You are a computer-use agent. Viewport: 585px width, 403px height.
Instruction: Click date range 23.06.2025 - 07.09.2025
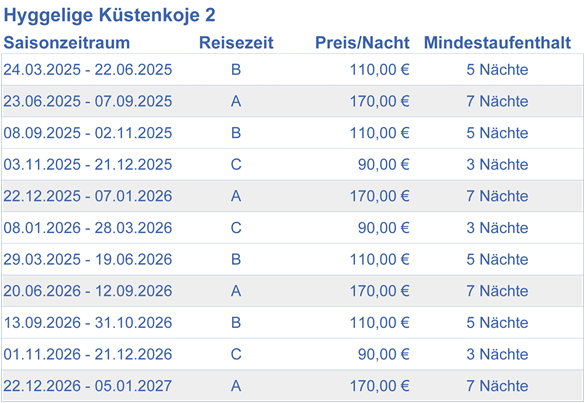[88, 101]
